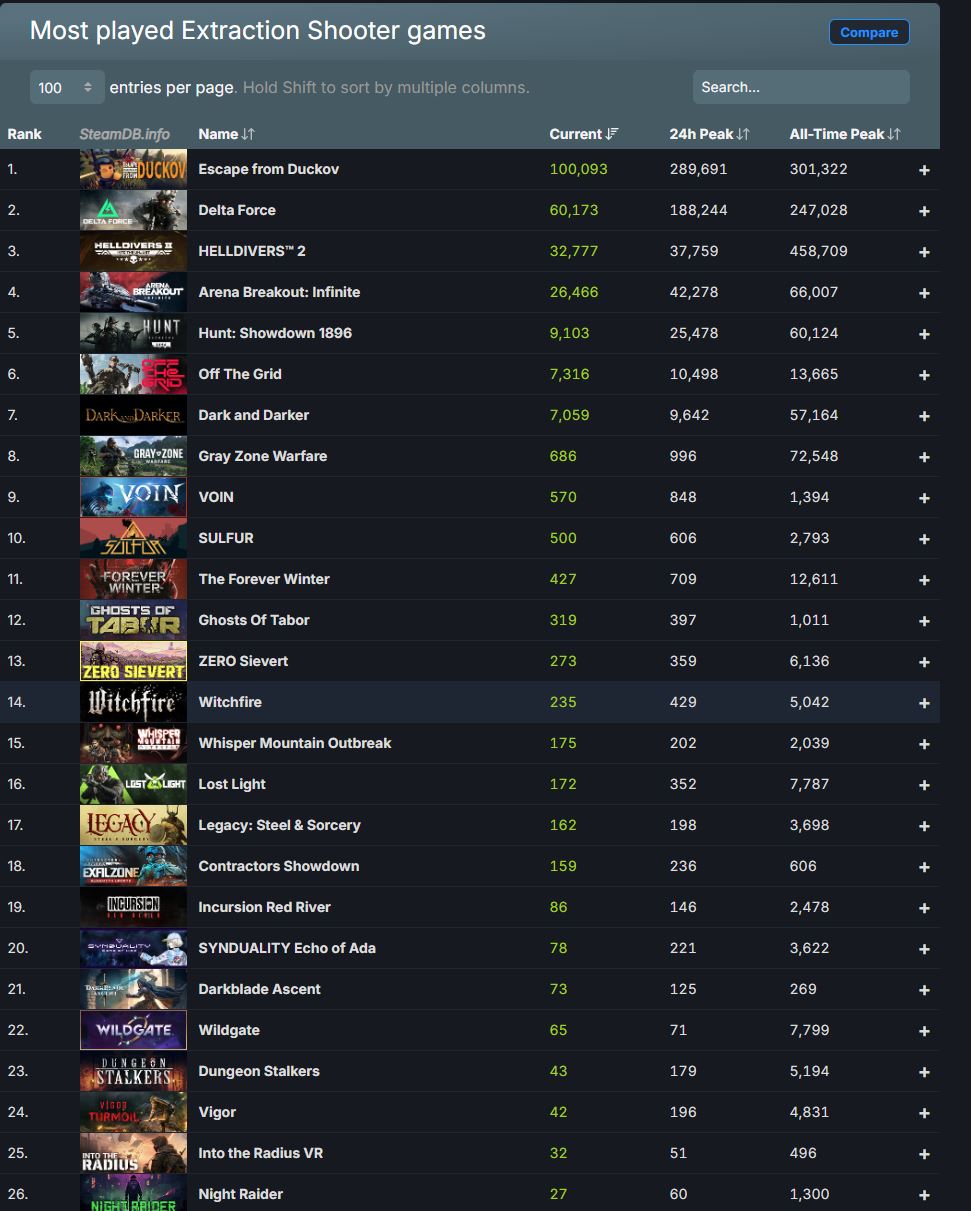Sort table by 24h Peak column
Screen dimensions: 971x1211
coord(710,134)
